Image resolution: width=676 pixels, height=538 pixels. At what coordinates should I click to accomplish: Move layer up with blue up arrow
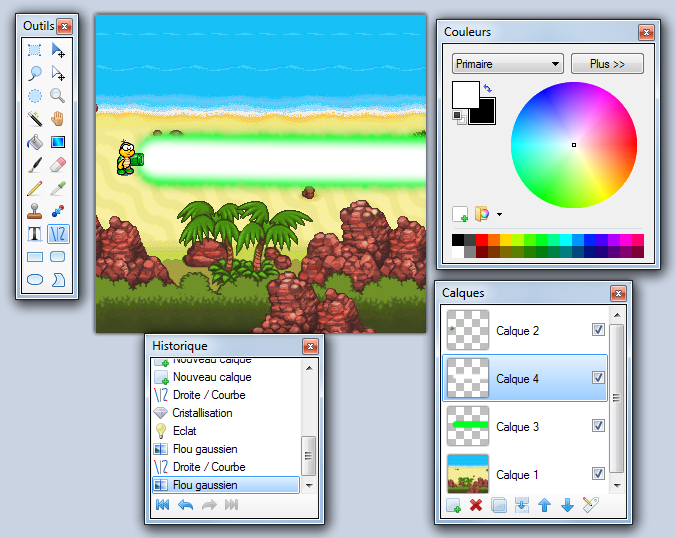[x=545, y=506]
